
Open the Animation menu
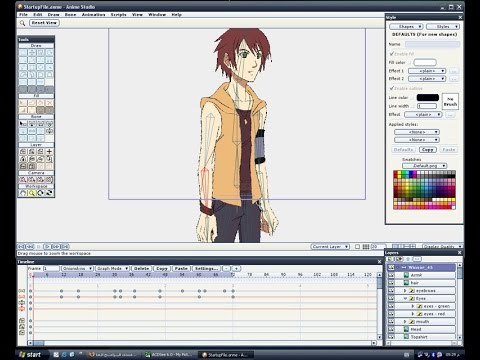coord(94,15)
